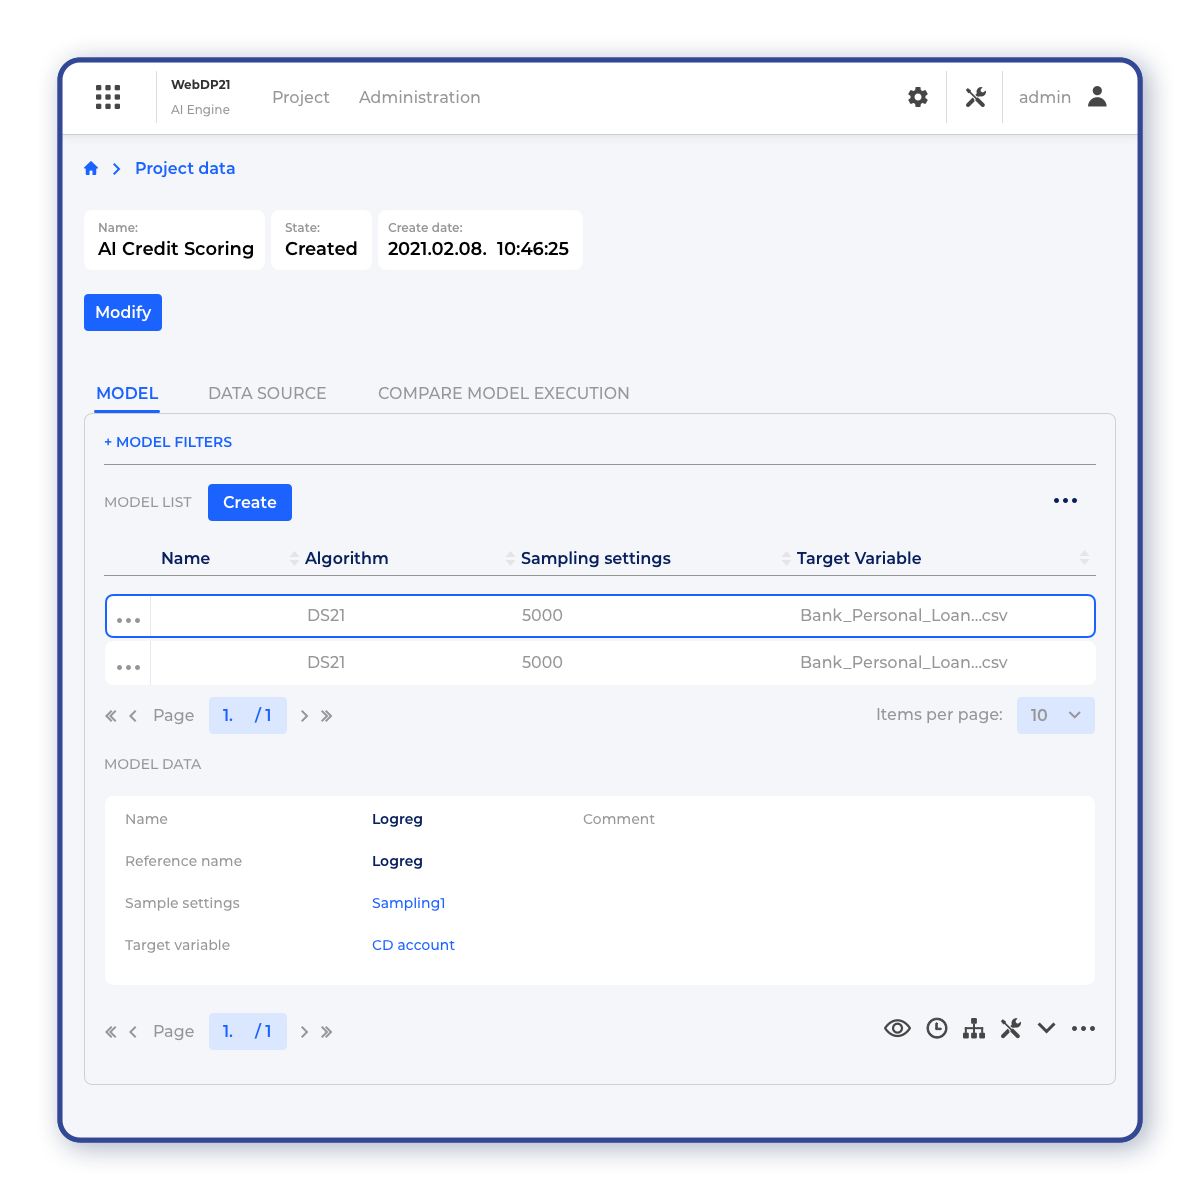Click the clock history icon
The image size is (1200, 1200).
click(937, 1029)
